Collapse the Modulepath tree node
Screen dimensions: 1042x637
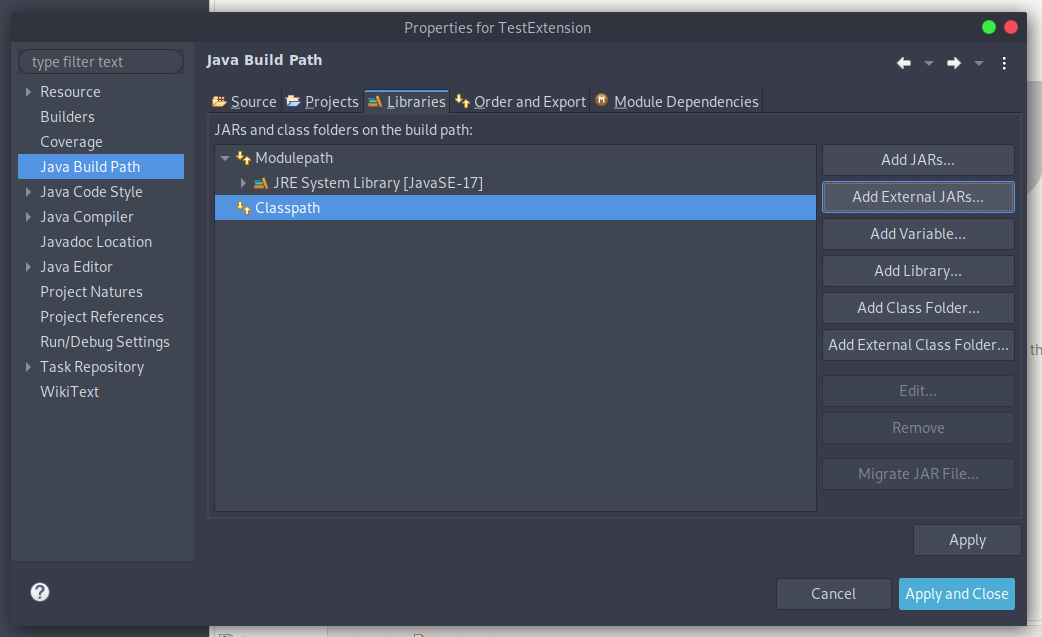225,158
